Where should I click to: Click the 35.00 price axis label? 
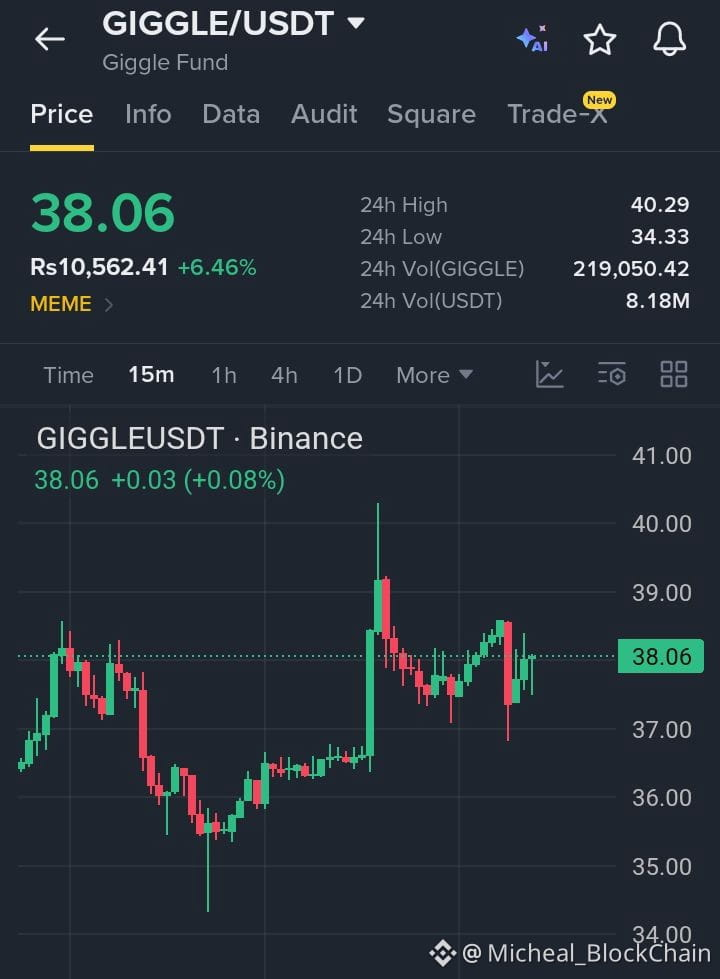[661, 866]
